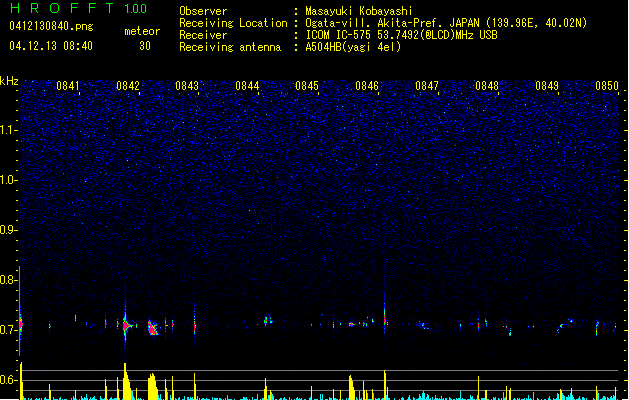
Task: Click the 0844 time marker
Action: tap(247, 86)
